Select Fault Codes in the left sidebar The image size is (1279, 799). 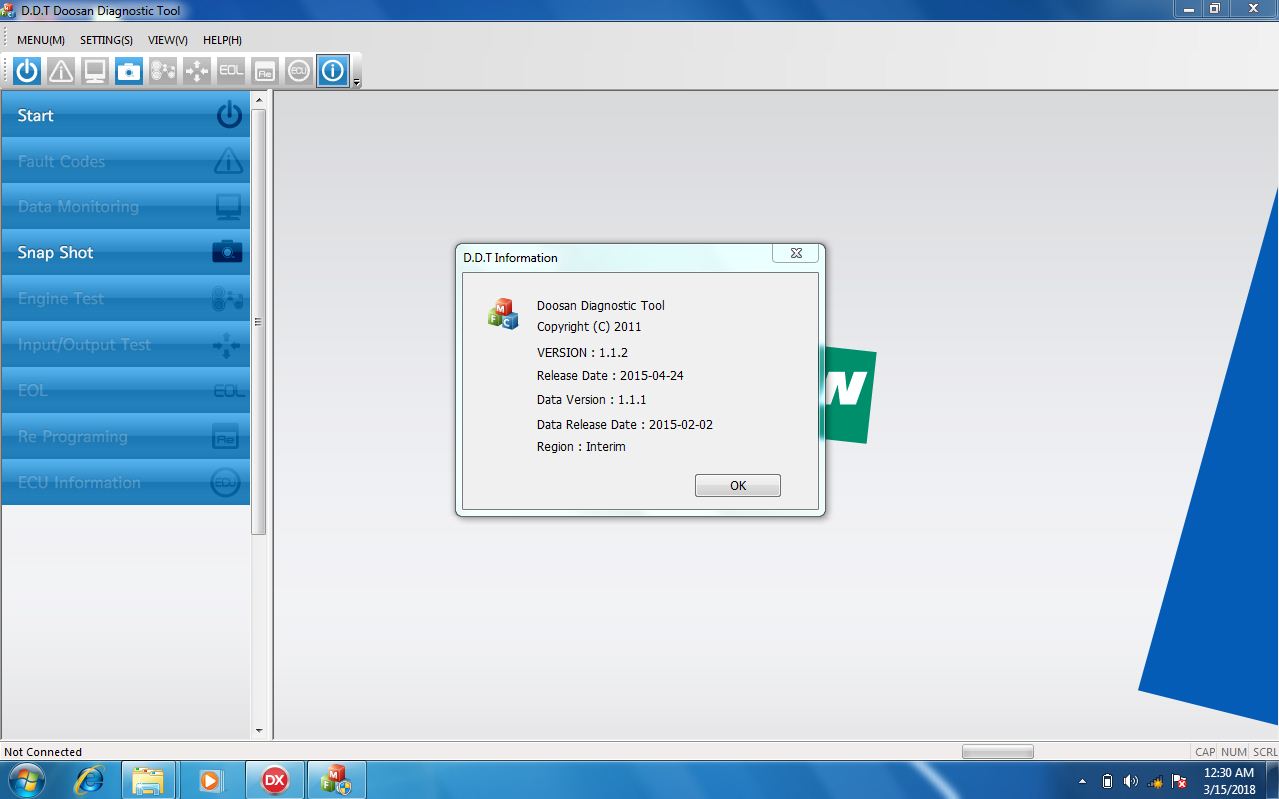126,161
